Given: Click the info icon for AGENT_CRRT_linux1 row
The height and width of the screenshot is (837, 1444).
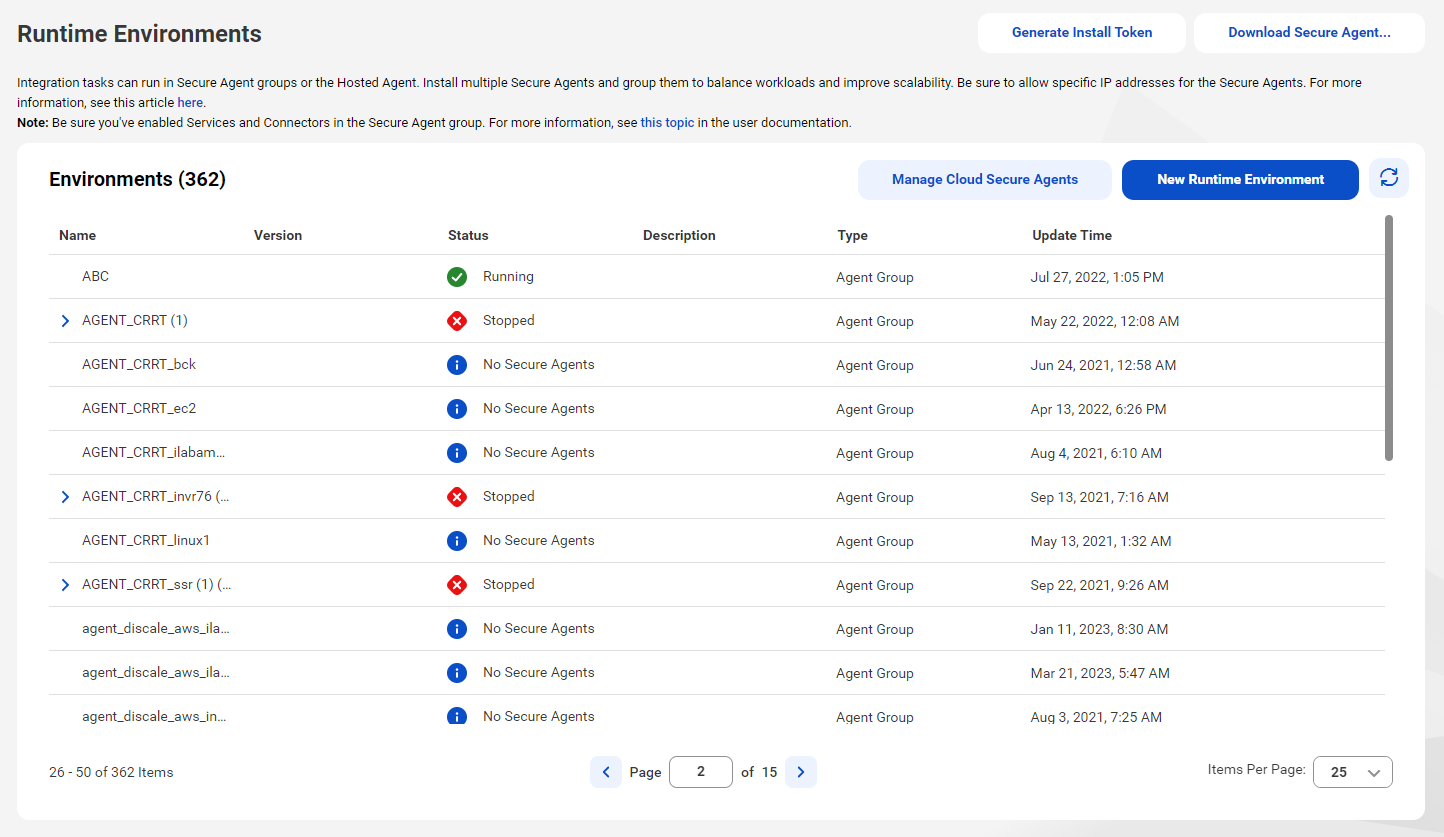Looking at the screenshot, I should click(x=457, y=541).
